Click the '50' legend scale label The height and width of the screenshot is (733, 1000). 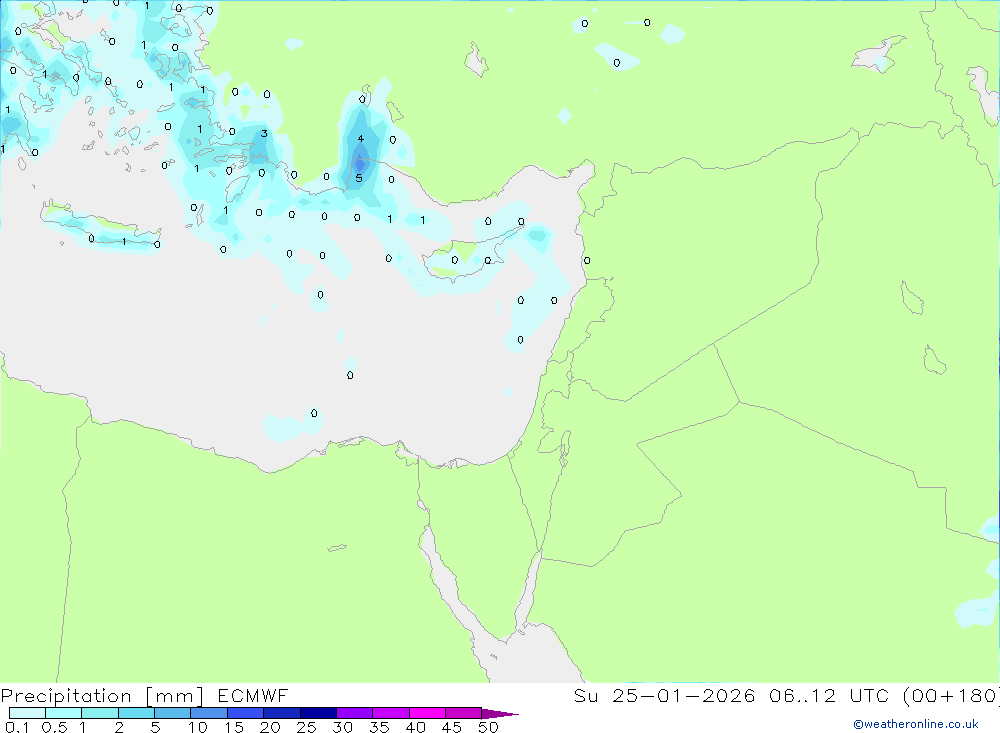click(x=488, y=727)
